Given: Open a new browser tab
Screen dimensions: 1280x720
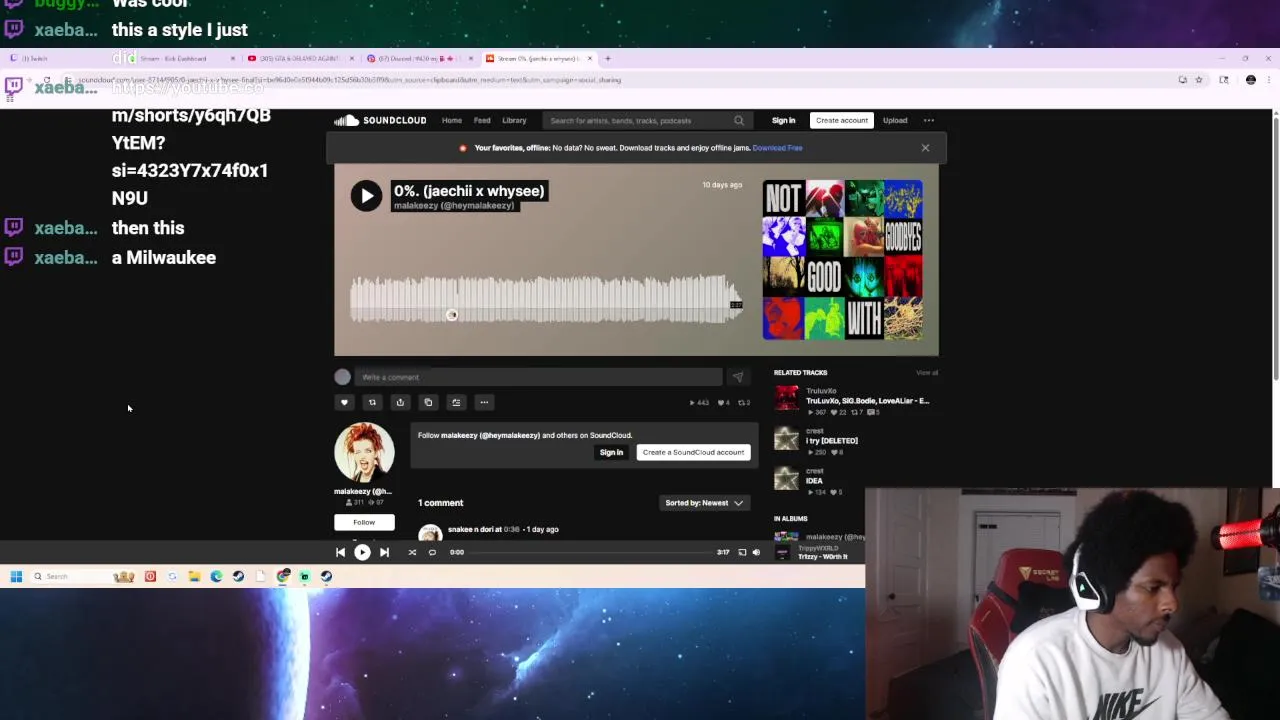Looking at the screenshot, I should pyautogui.click(x=607, y=58).
